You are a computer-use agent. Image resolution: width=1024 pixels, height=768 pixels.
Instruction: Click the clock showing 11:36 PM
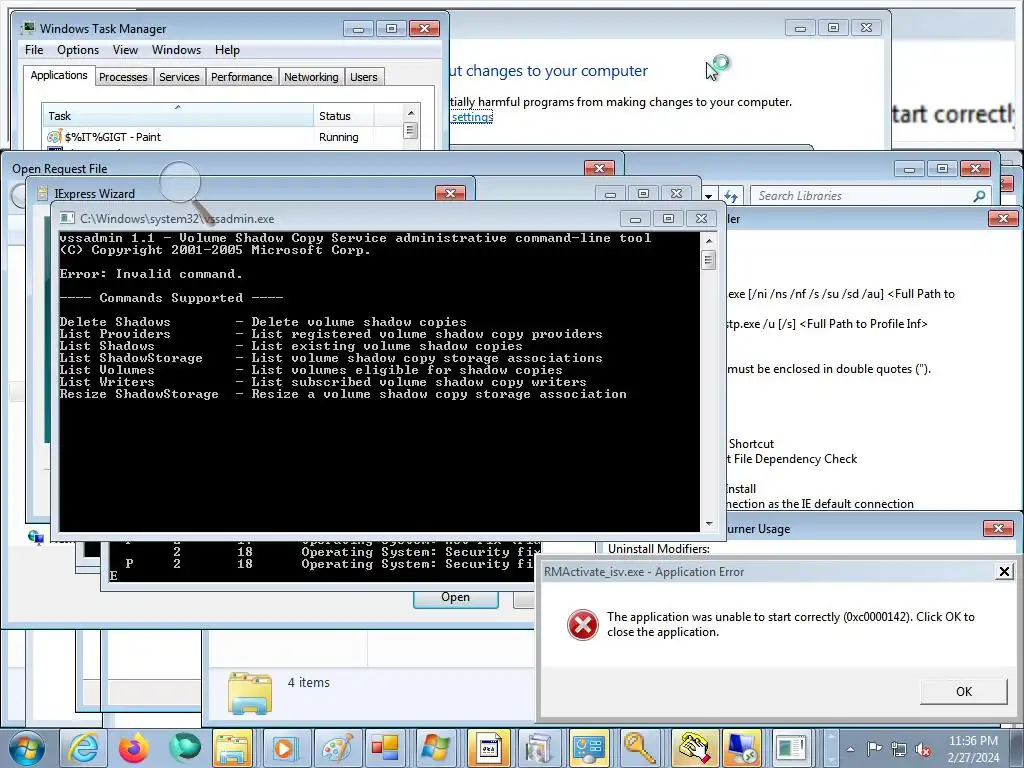(973, 741)
